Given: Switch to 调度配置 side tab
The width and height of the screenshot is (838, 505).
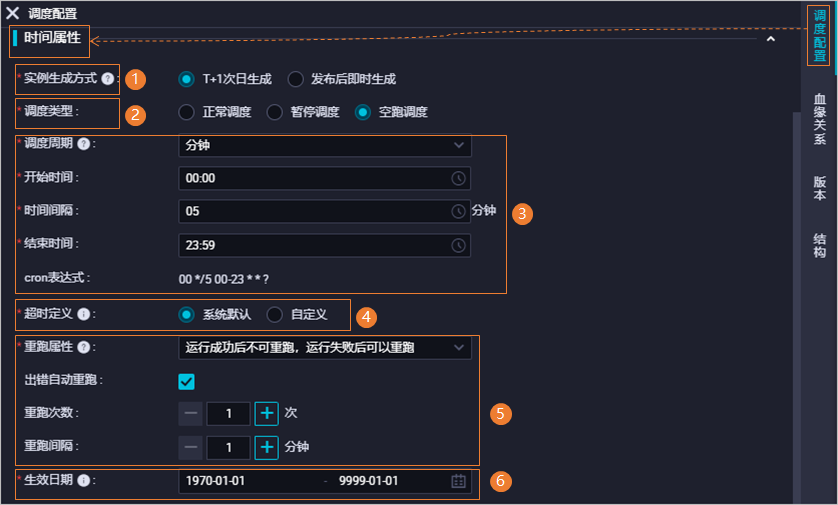Looking at the screenshot, I should tap(819, 36).
